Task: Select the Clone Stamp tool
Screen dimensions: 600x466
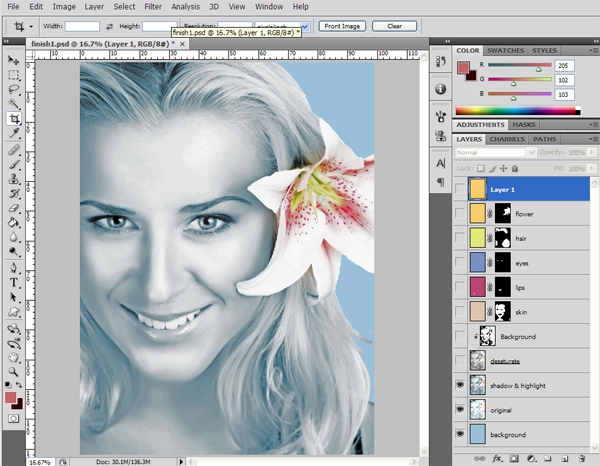Action: (x=13, y=179)
